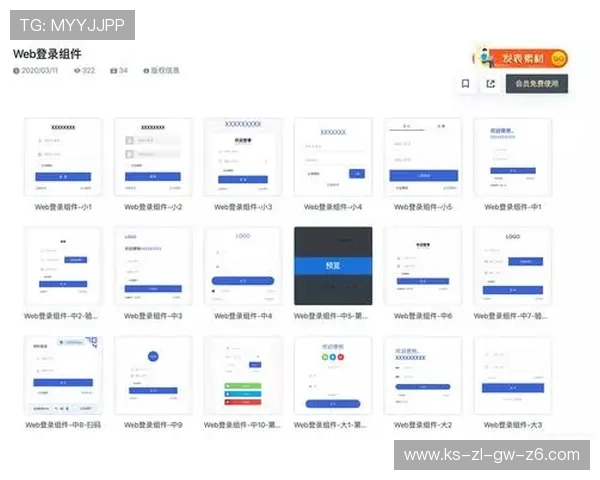Choose the Web登录组件-中10 thumbnail
Image resolution: width=600 pixels, height=480 pixels.
243,376
